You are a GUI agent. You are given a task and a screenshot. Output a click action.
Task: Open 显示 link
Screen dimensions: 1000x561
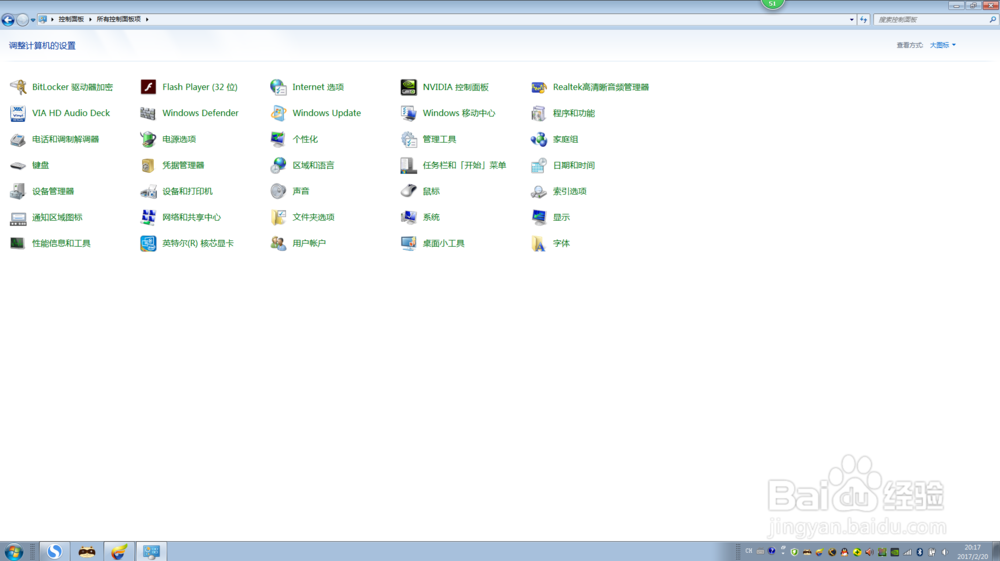click(561, 217)
